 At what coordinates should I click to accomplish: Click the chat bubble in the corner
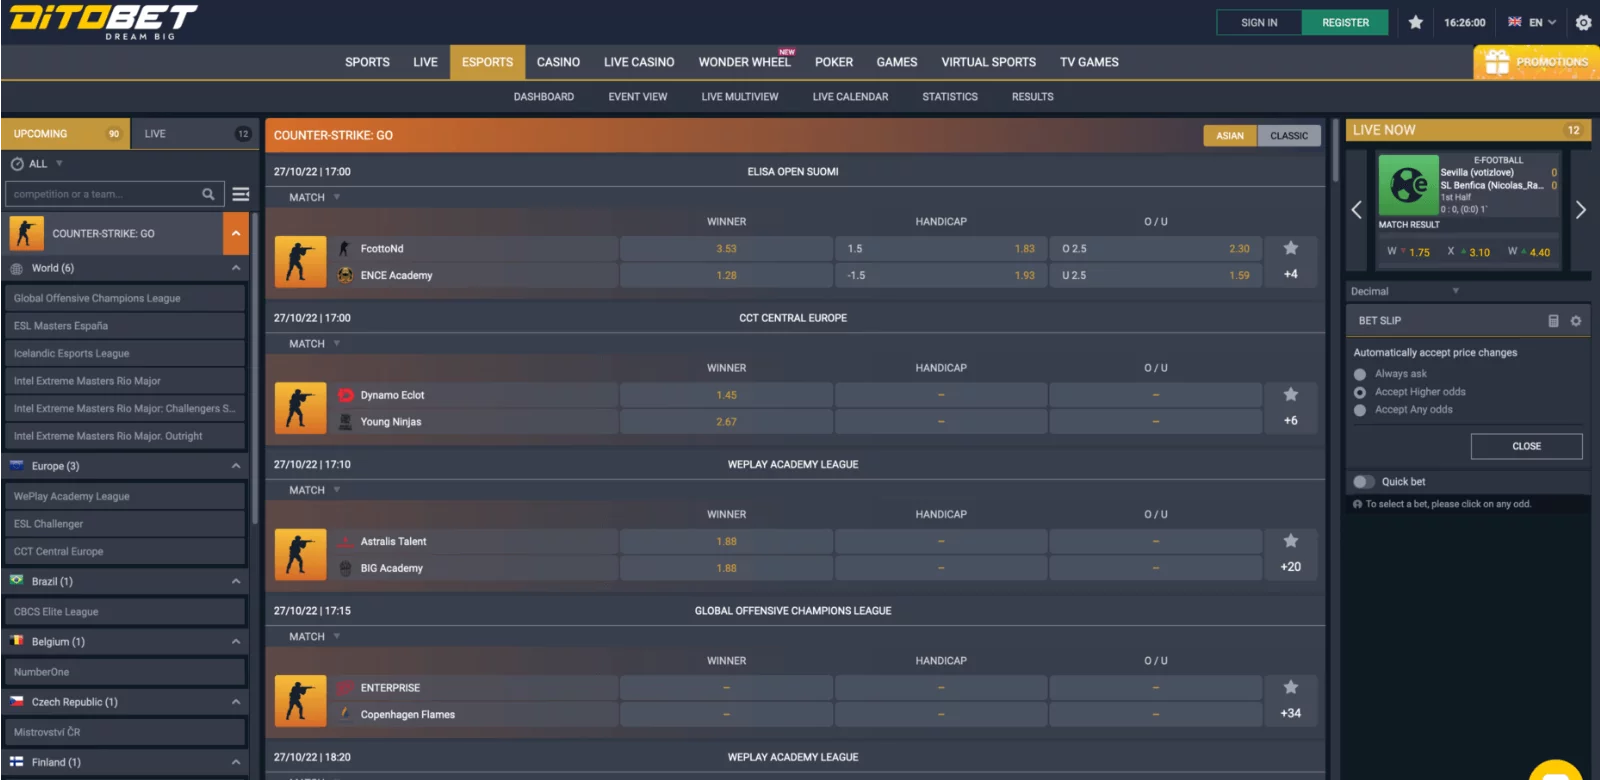coord(1556,771)
